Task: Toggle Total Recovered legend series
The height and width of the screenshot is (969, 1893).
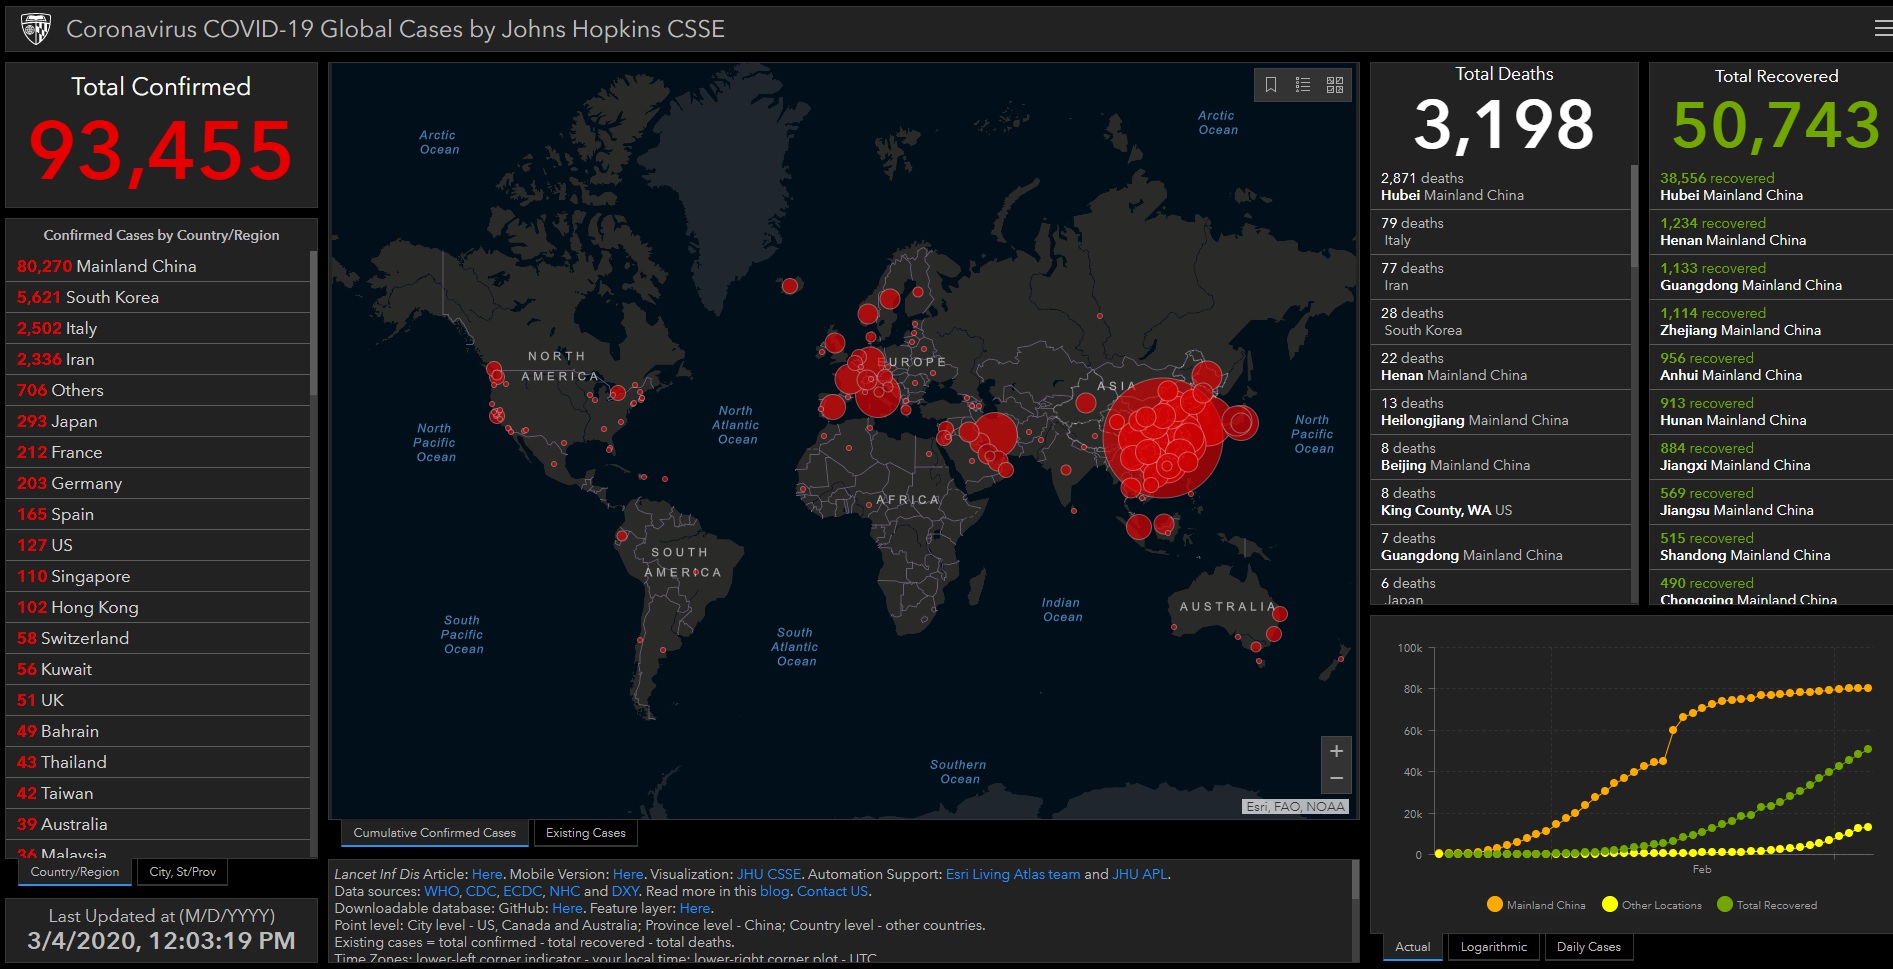Action: click(x=1767, y=905)
